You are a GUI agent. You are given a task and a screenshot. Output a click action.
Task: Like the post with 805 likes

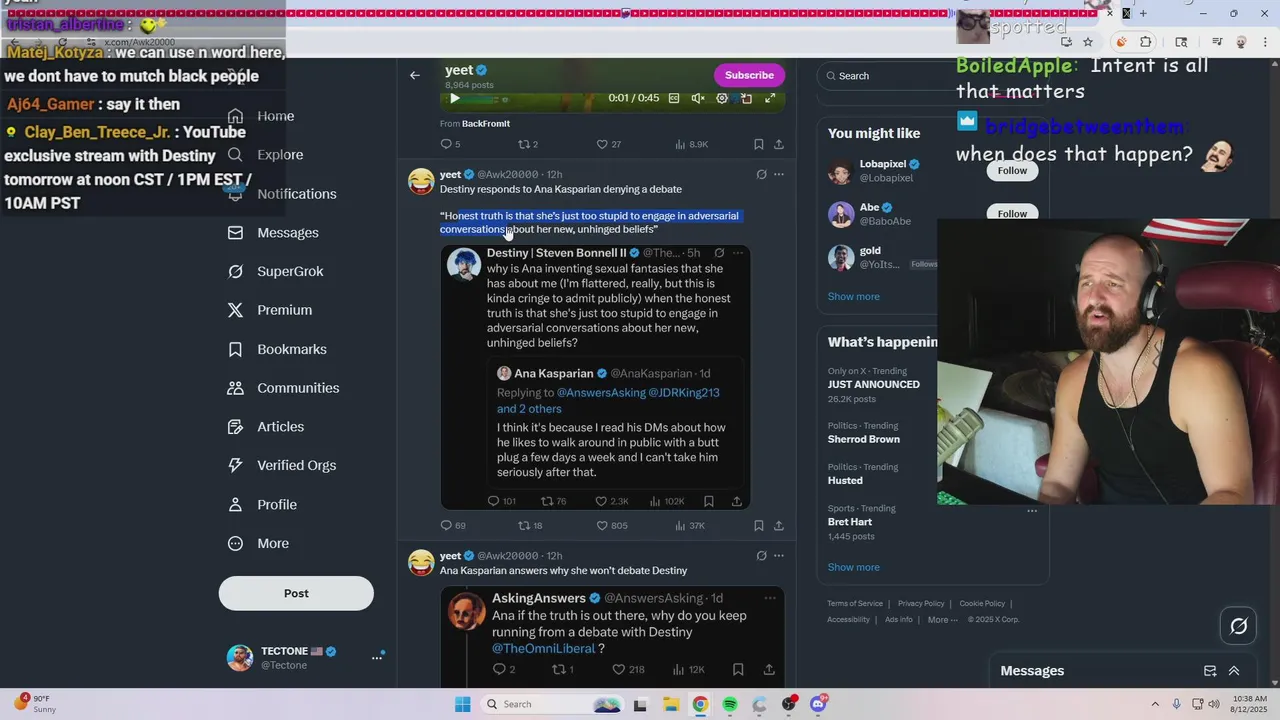(x=612, y=525)
